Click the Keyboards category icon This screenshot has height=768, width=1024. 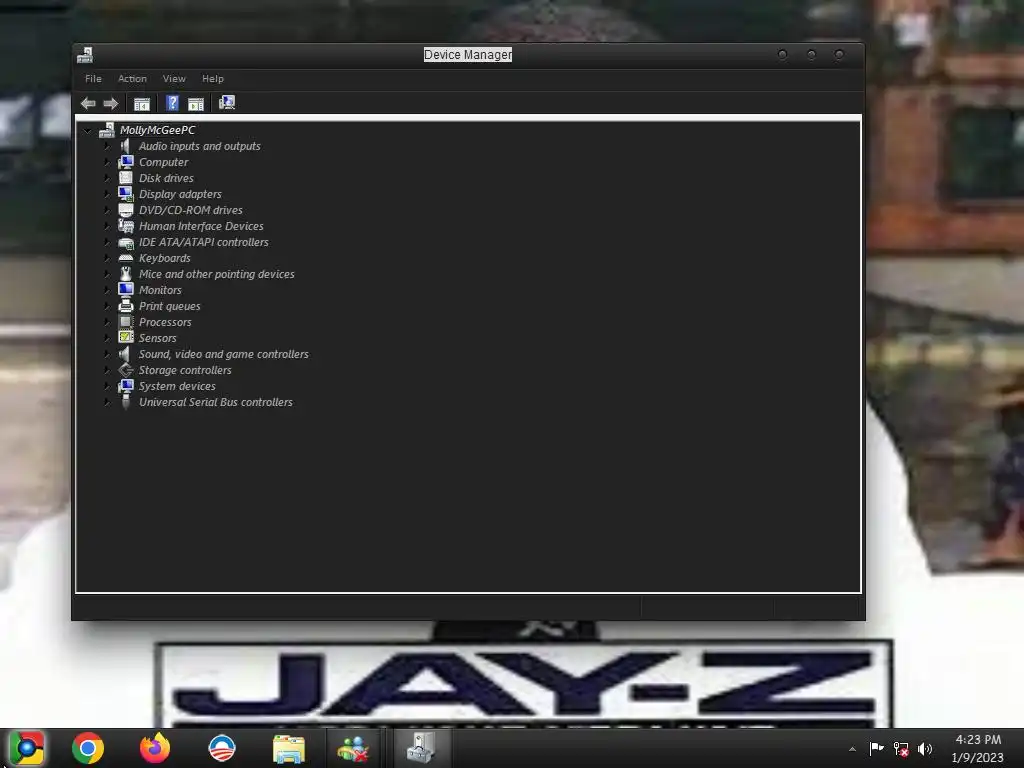pyautogui.click(x=125, y=258)
